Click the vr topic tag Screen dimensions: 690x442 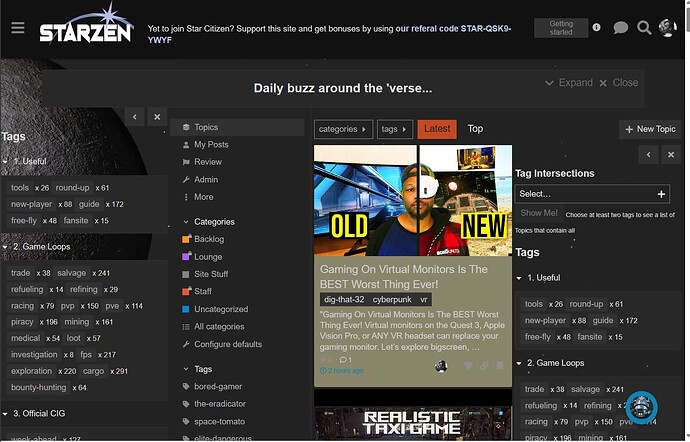[424, 300]
